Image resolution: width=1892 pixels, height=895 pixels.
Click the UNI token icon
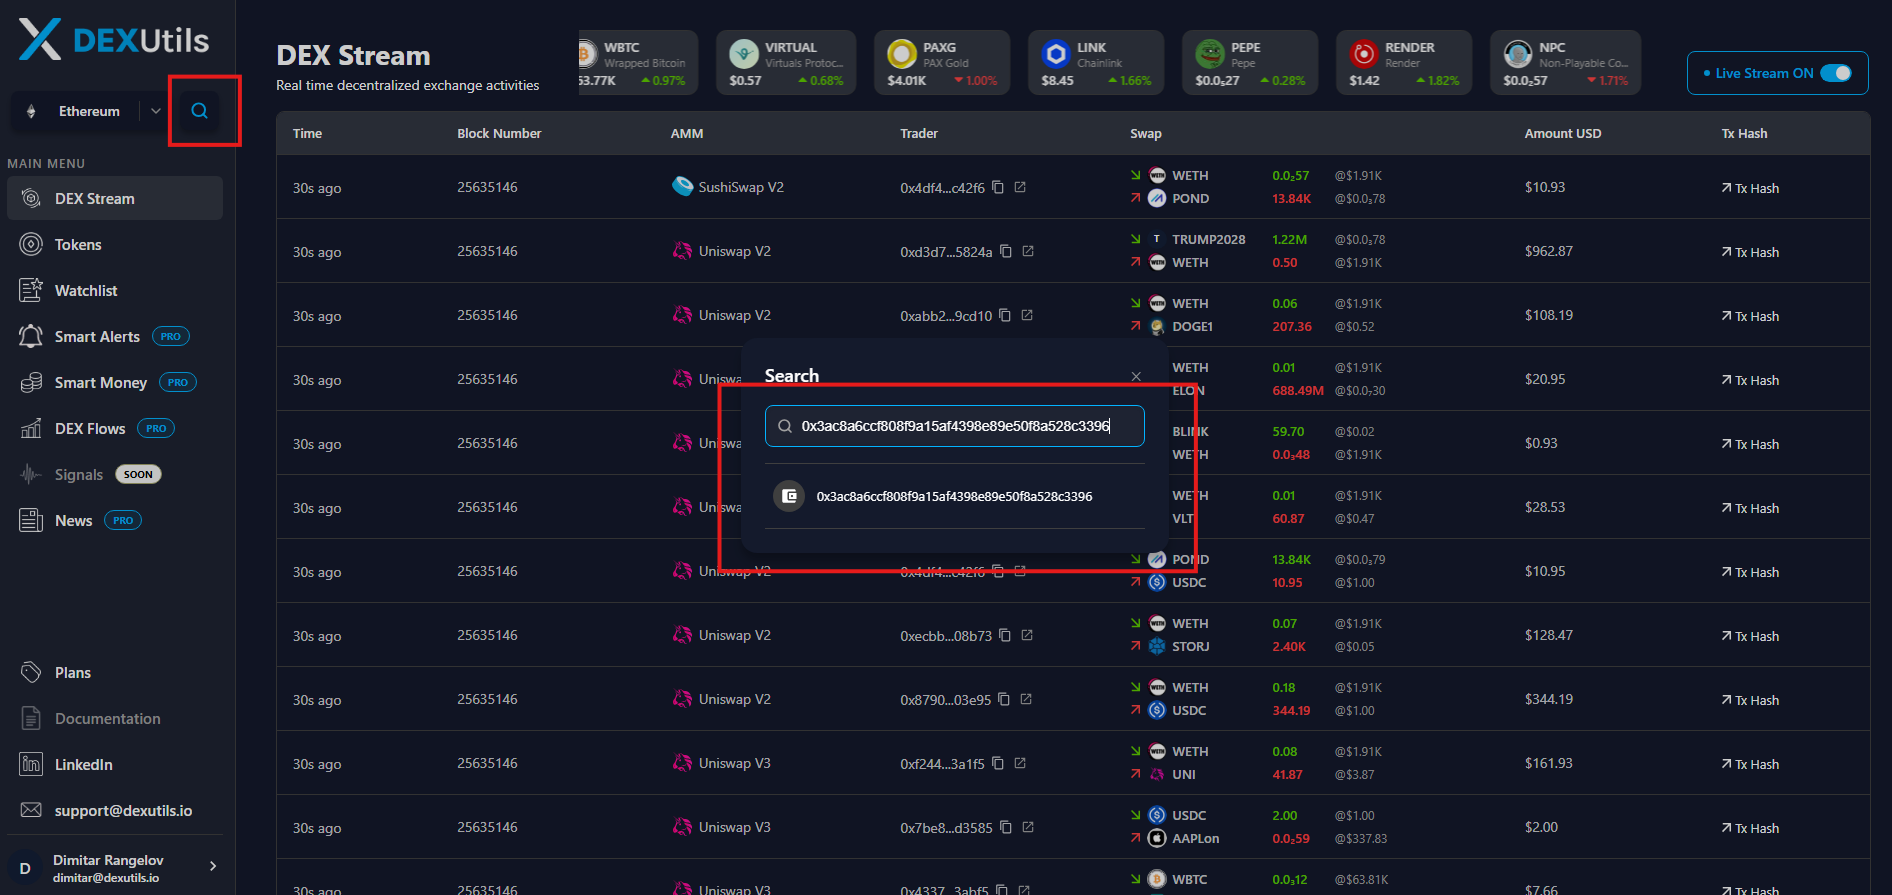1157,775
